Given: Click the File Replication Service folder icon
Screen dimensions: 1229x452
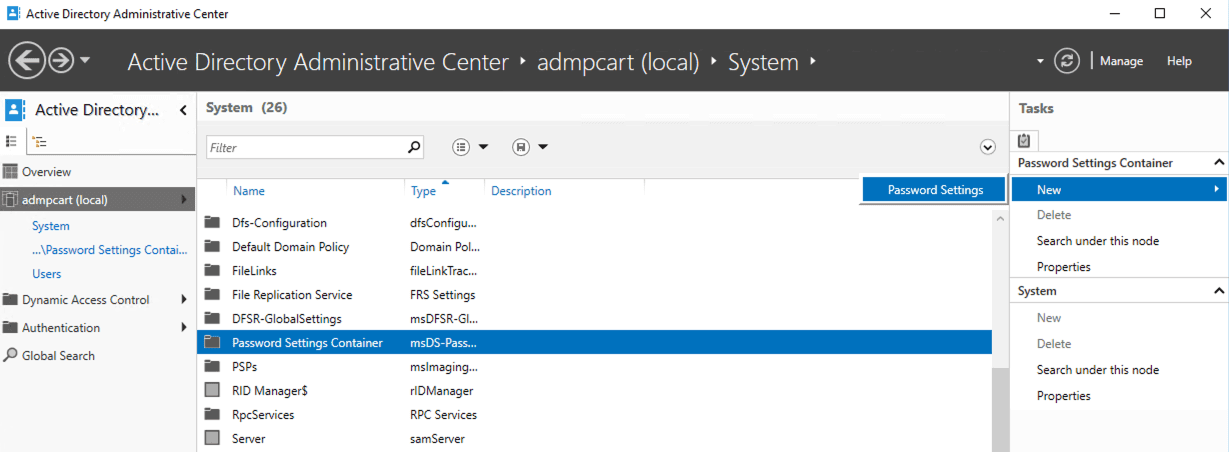Looking at the screenshot, I should point(212,295).
